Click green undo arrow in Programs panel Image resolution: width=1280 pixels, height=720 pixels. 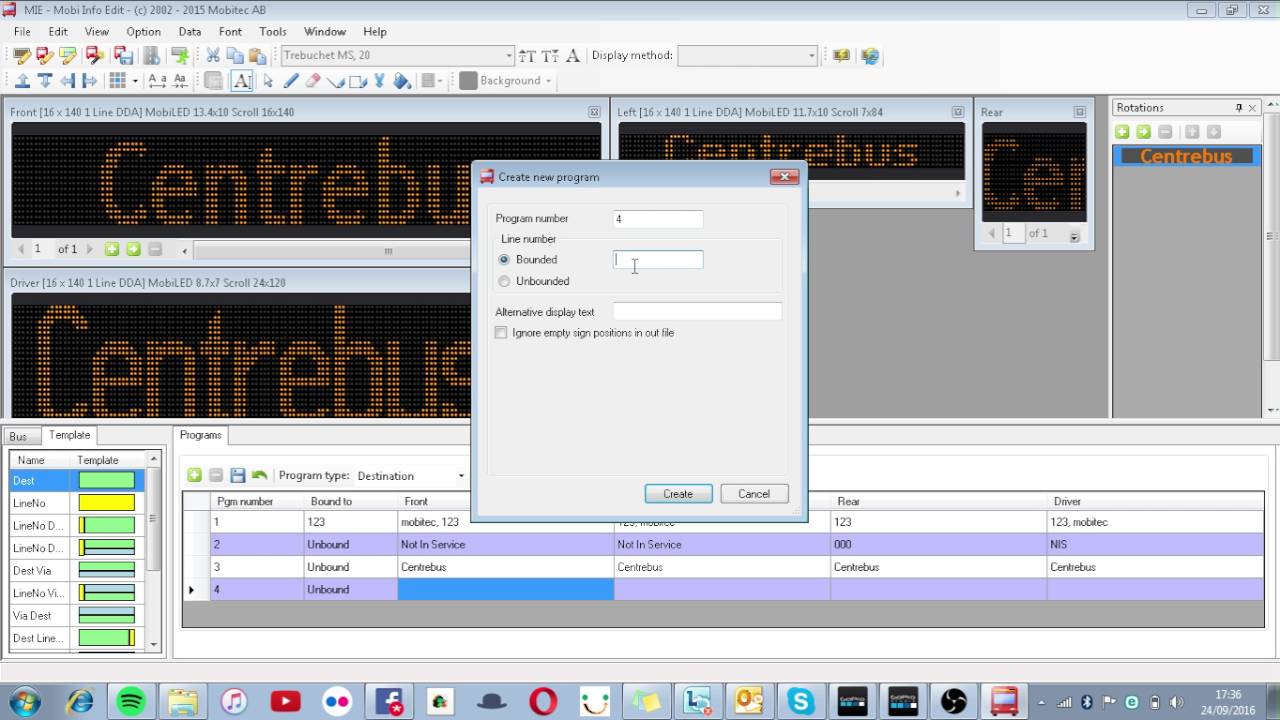tap(259, 476)
